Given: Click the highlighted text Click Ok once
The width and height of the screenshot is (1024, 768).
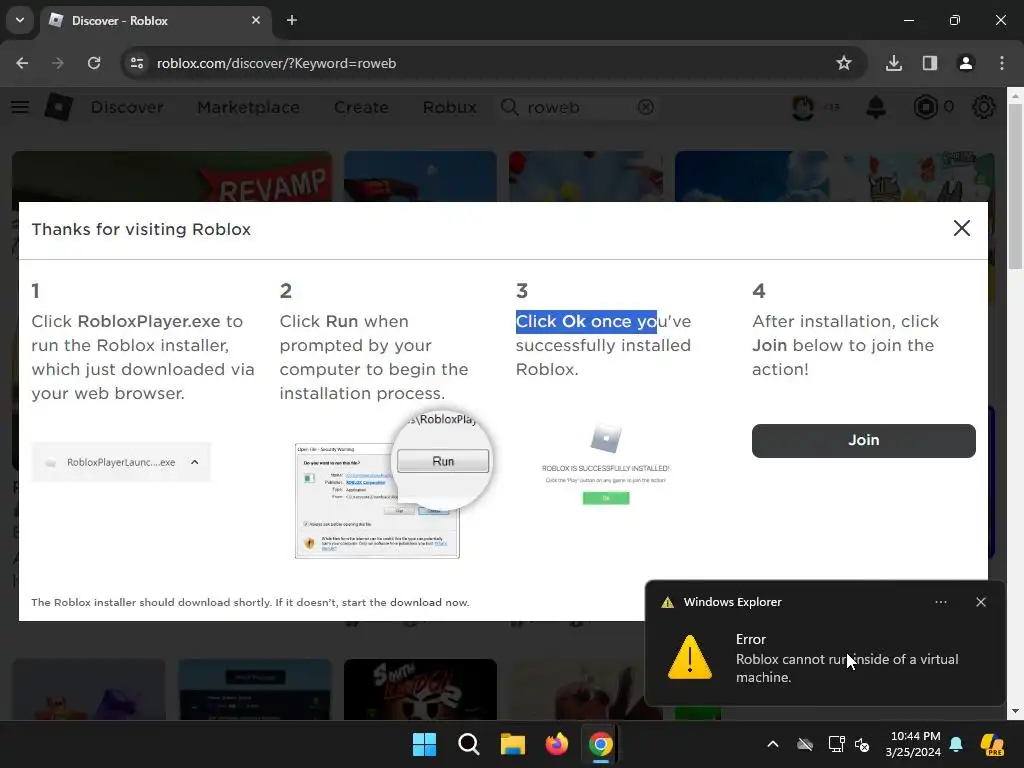Looking at the screenshot, I should click(586, 321).
